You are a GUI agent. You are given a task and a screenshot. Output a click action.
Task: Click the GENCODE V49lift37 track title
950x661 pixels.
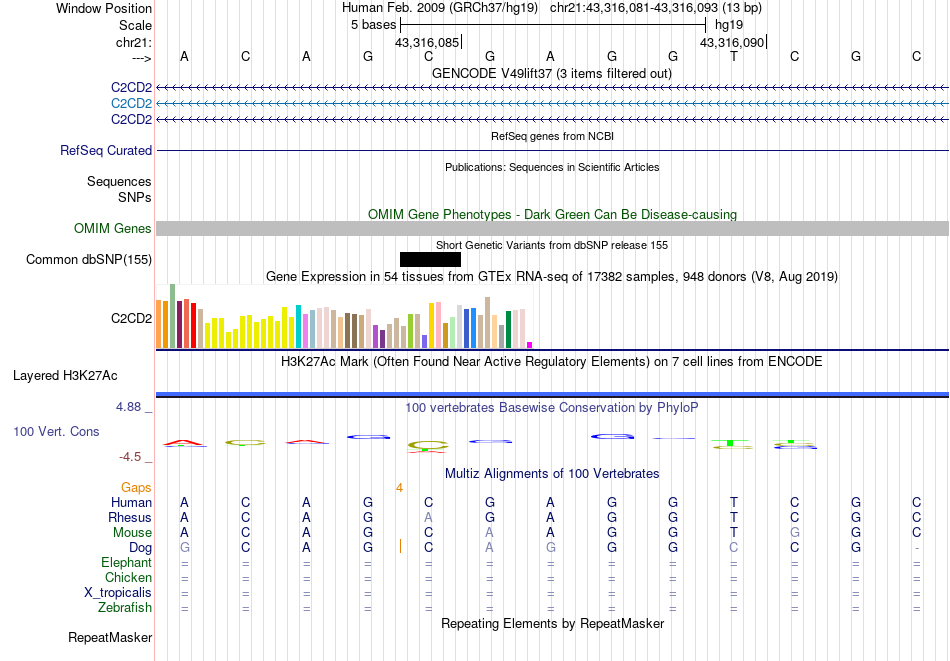552,73
